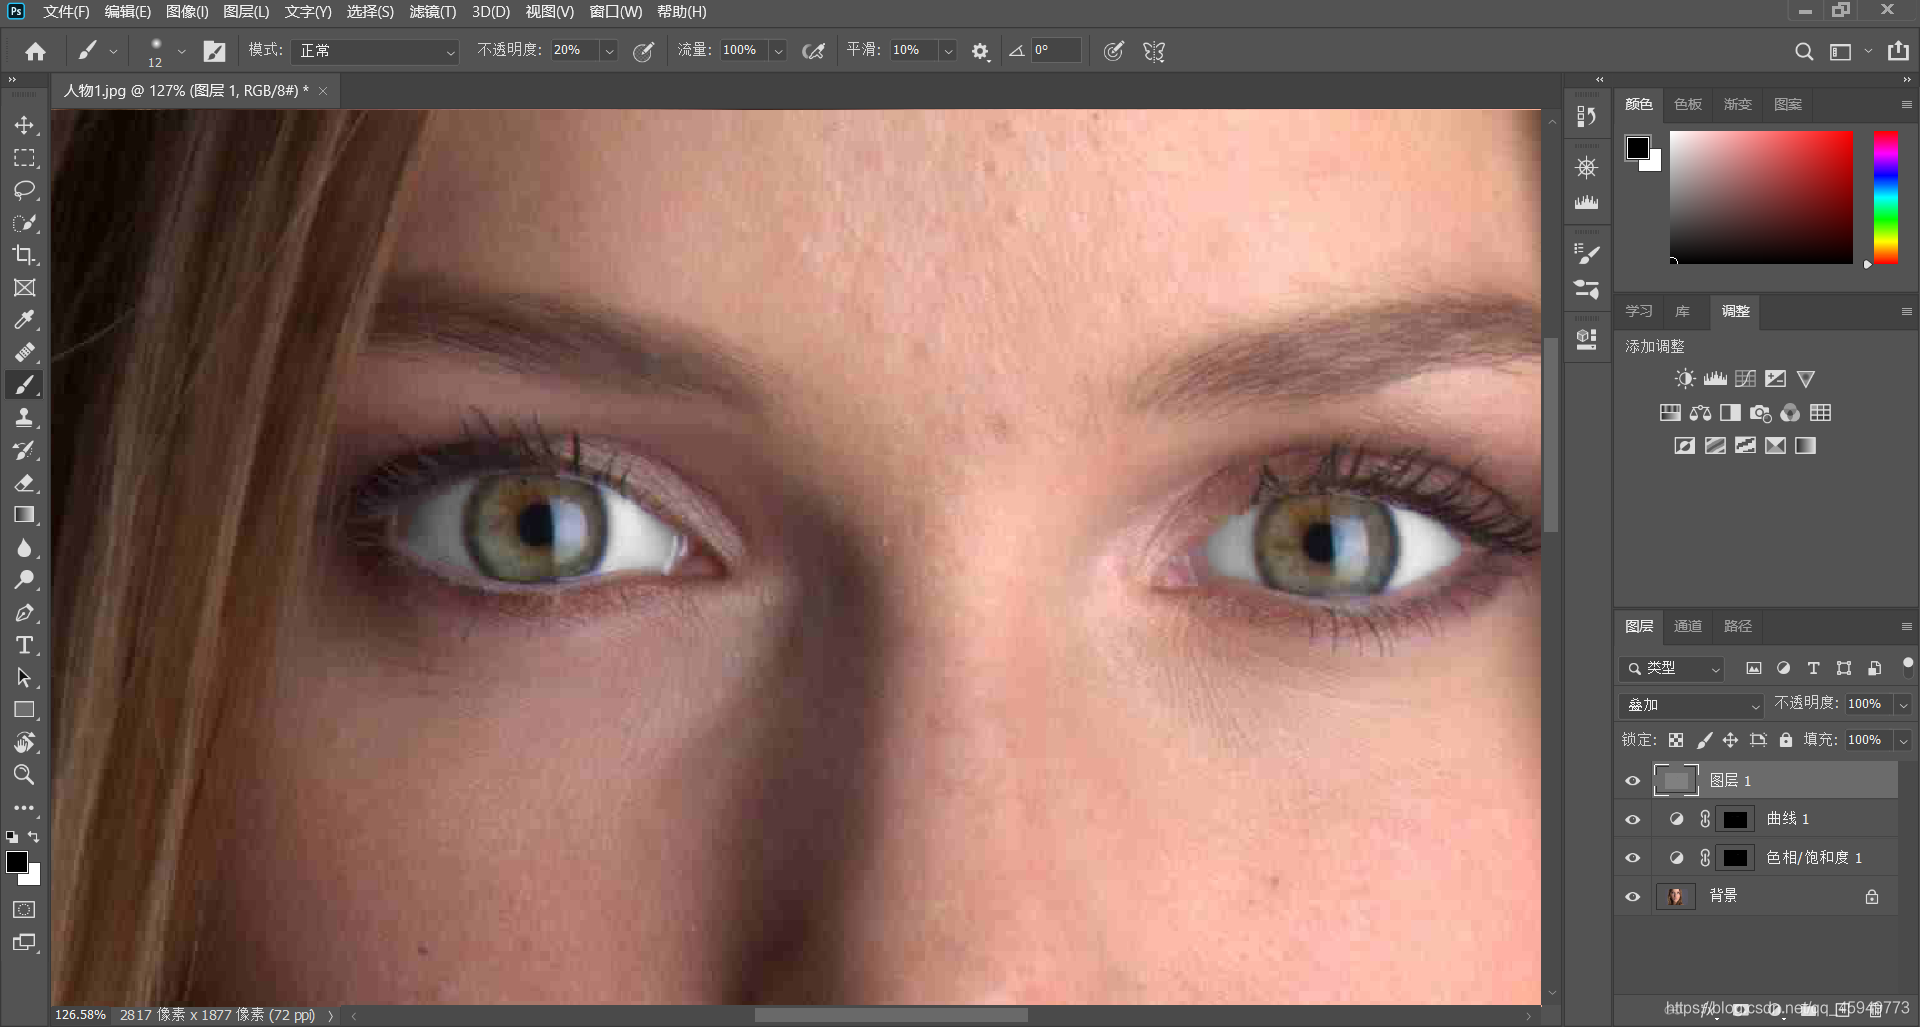Select the Crop tool
This screenshot has height=1027, width=1920.
point(24,255)
